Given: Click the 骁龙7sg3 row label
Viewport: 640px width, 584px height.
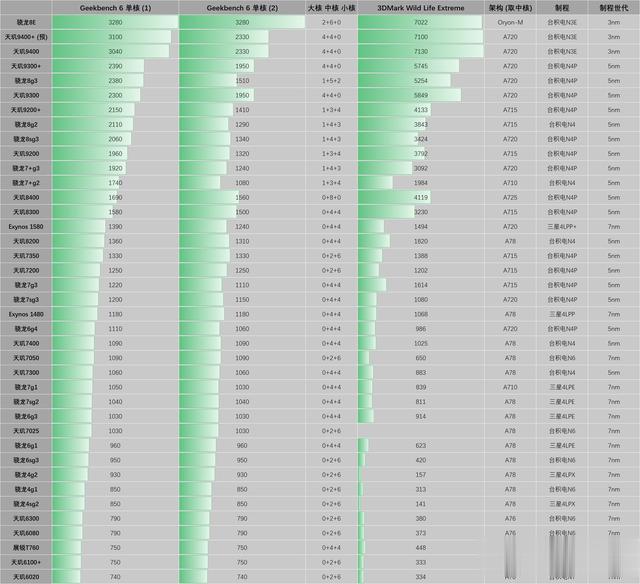Looking at the screenshot, I should (26, 300).
